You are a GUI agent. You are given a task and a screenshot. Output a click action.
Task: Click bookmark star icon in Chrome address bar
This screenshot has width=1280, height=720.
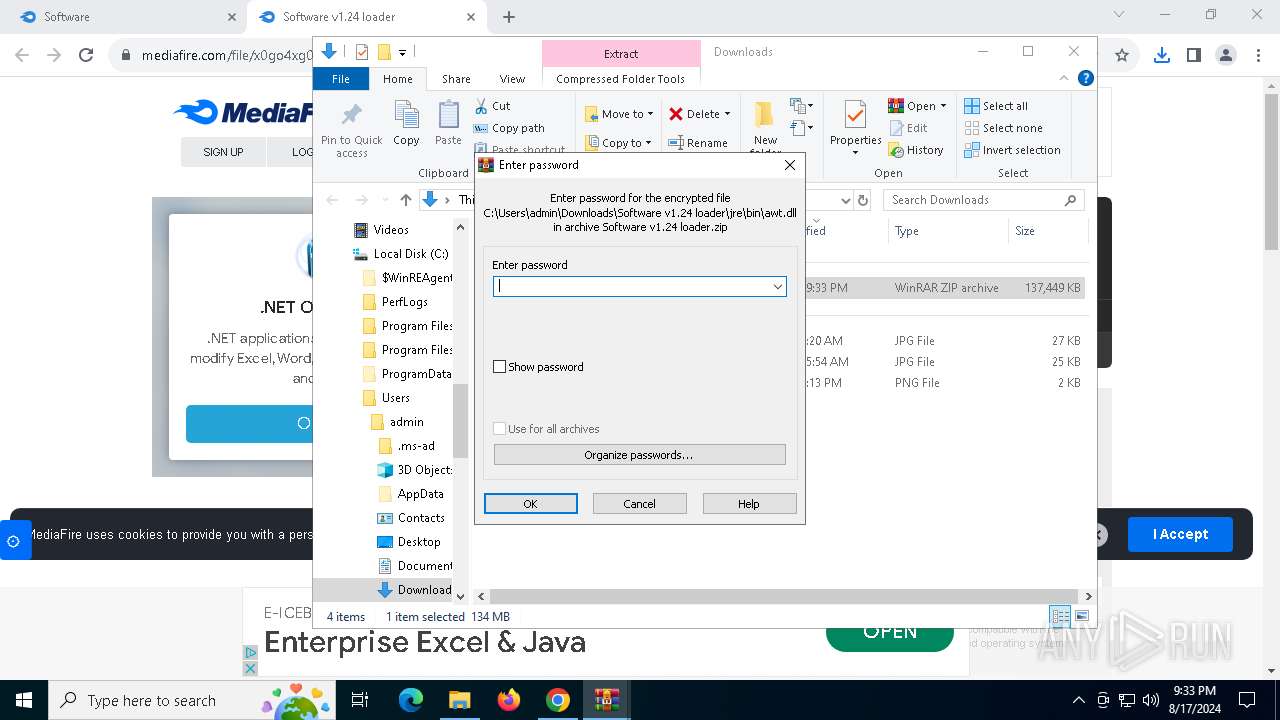pos(1122,55)
